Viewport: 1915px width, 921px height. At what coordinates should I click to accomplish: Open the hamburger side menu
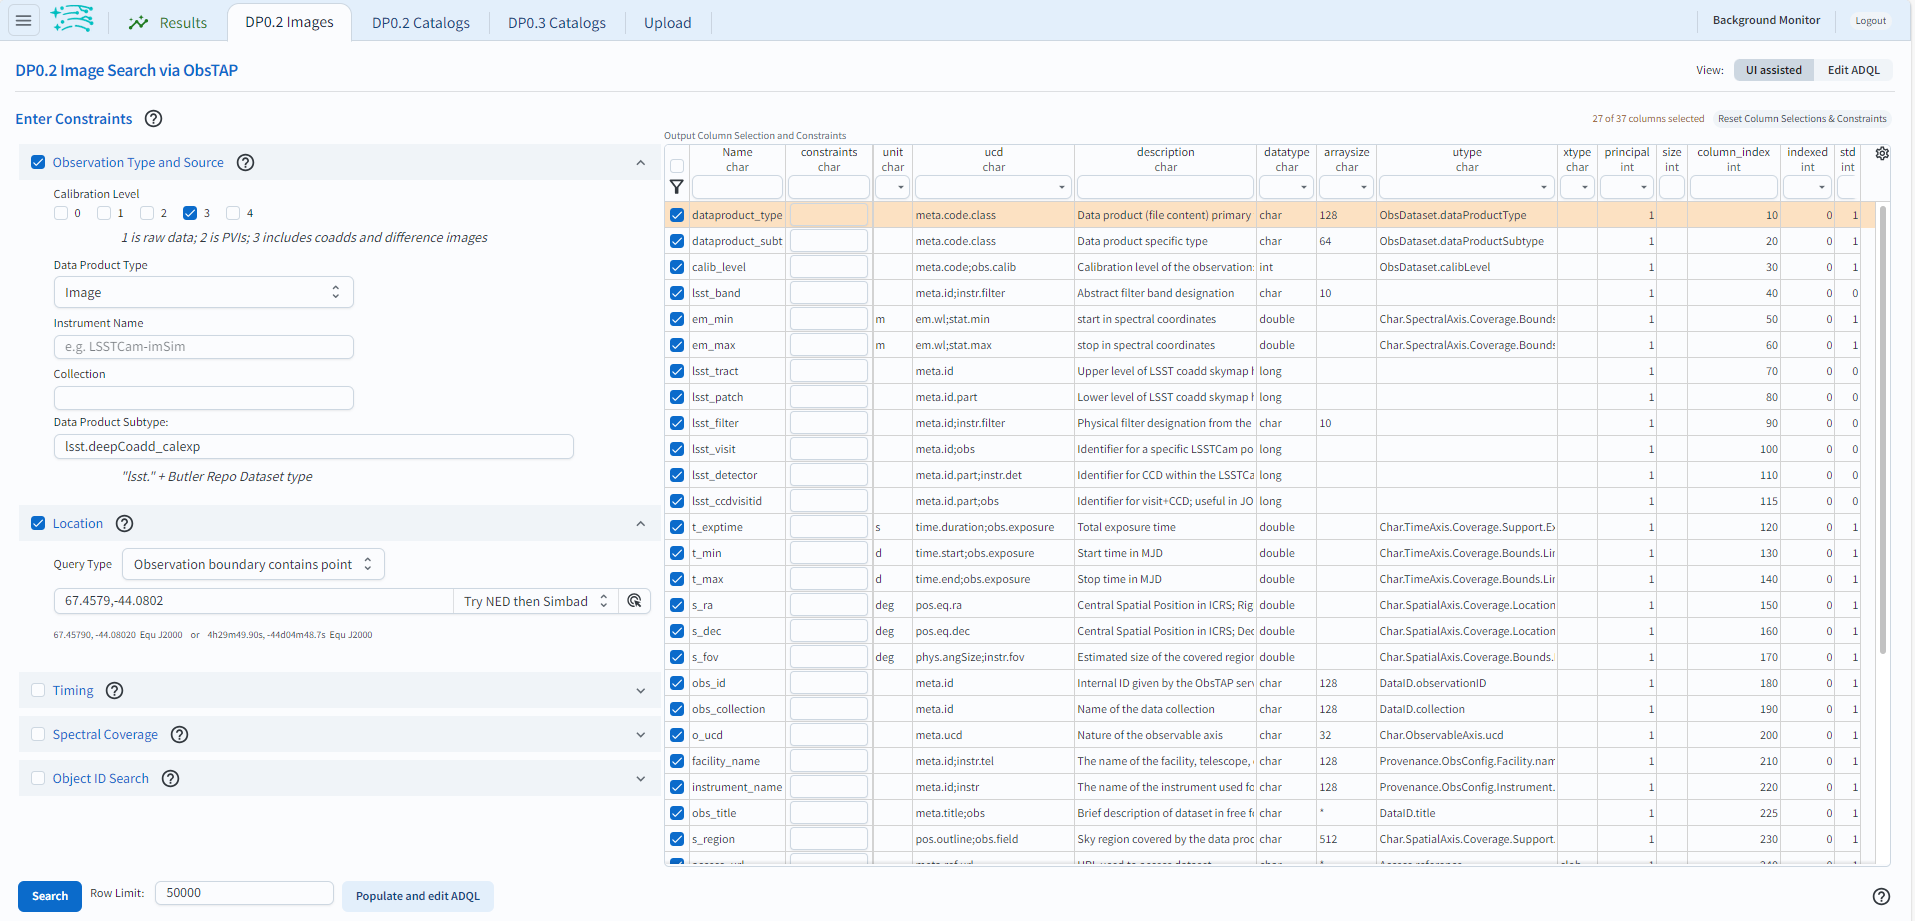[x=22, y=20]
